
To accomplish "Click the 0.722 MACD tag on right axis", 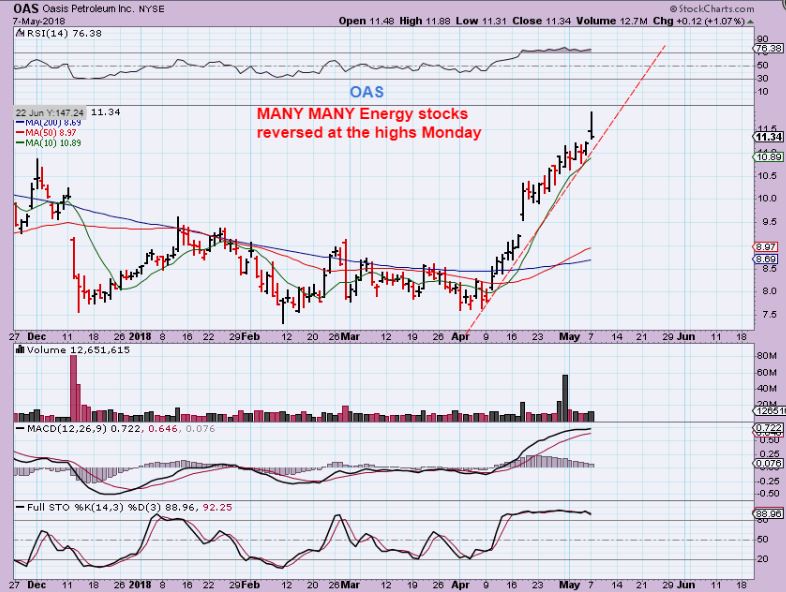I will (x=768, y=428).
